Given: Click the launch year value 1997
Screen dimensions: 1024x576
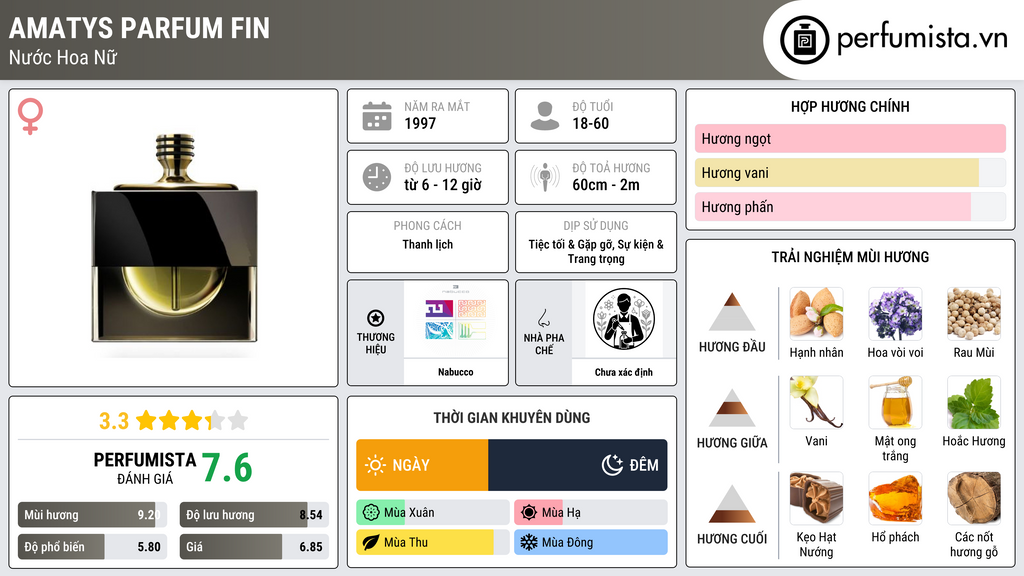Looking at the screenshot, I should [420, 123].
